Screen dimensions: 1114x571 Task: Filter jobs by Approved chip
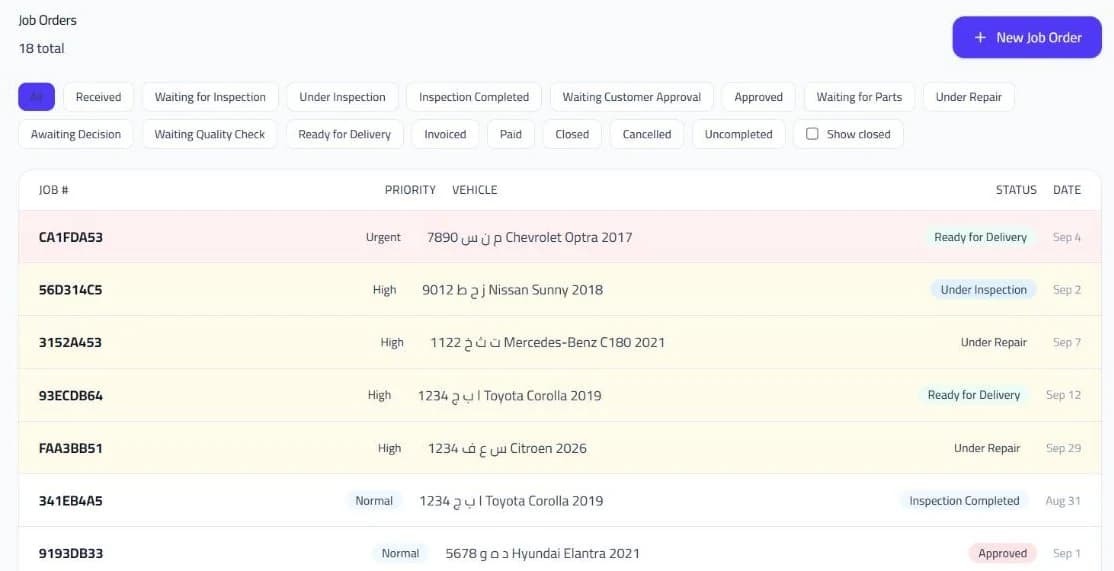pyautogui.click(x=759, y=97)
